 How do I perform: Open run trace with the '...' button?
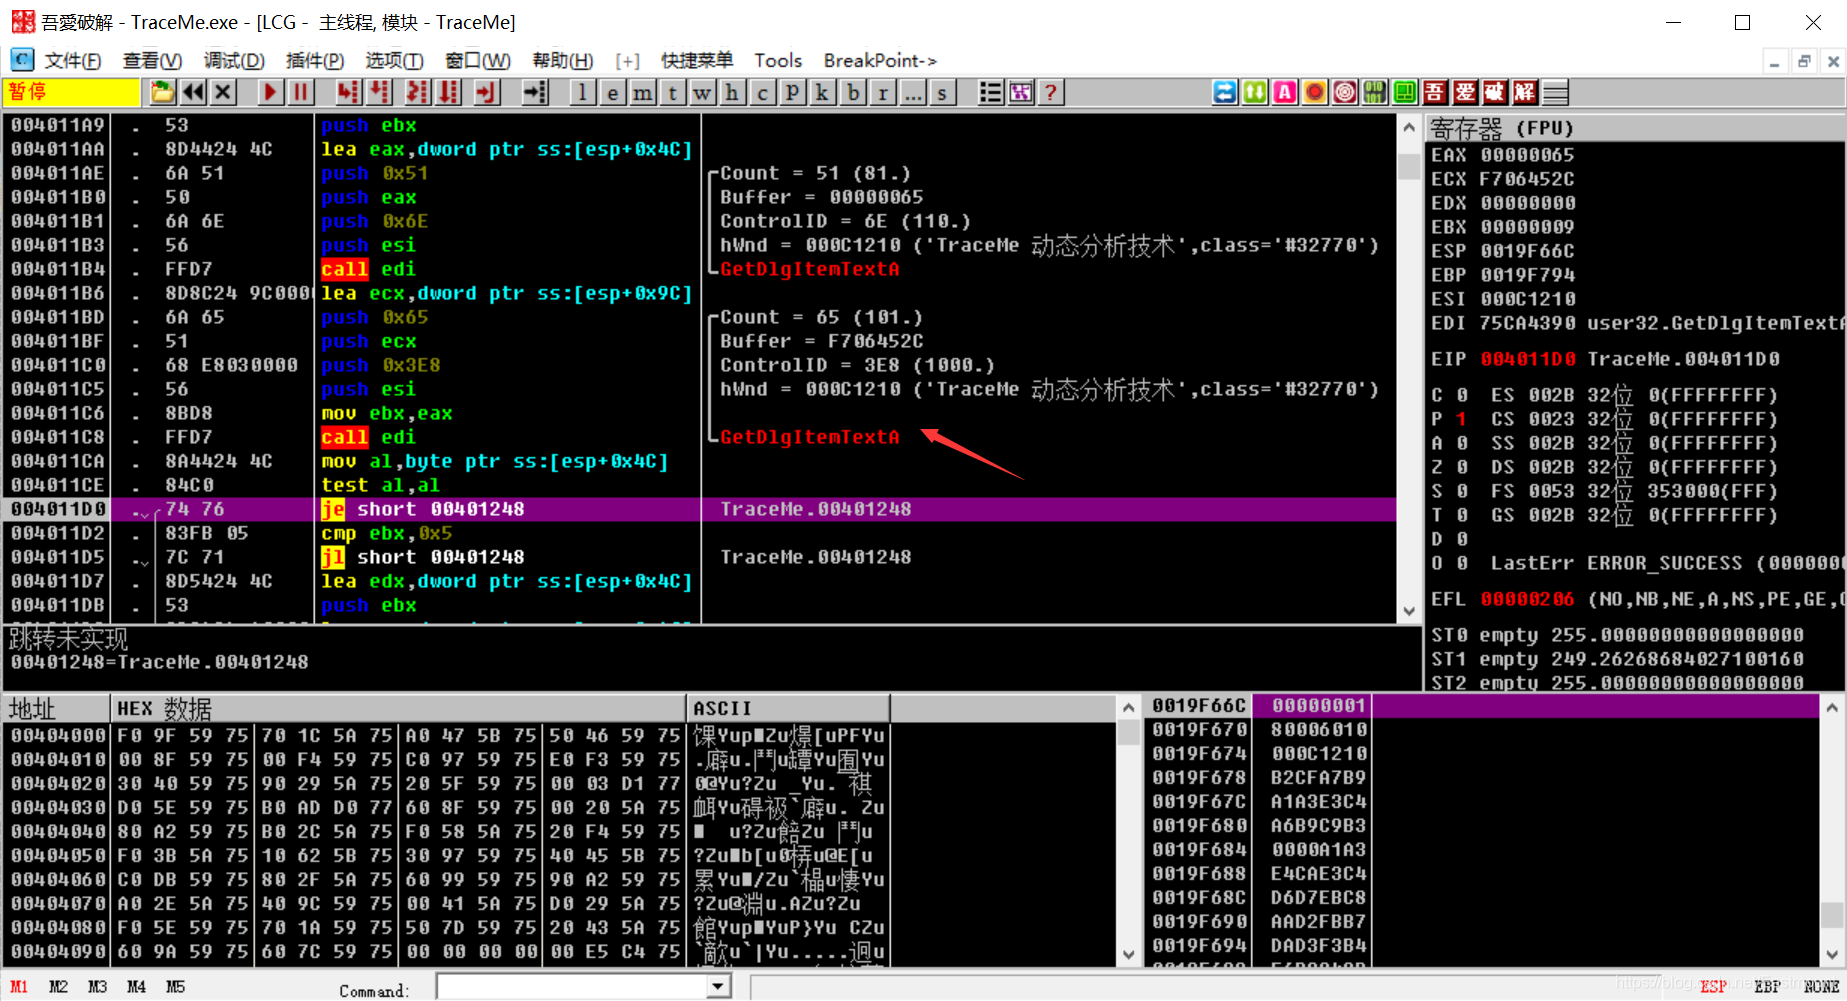point(913,93)
